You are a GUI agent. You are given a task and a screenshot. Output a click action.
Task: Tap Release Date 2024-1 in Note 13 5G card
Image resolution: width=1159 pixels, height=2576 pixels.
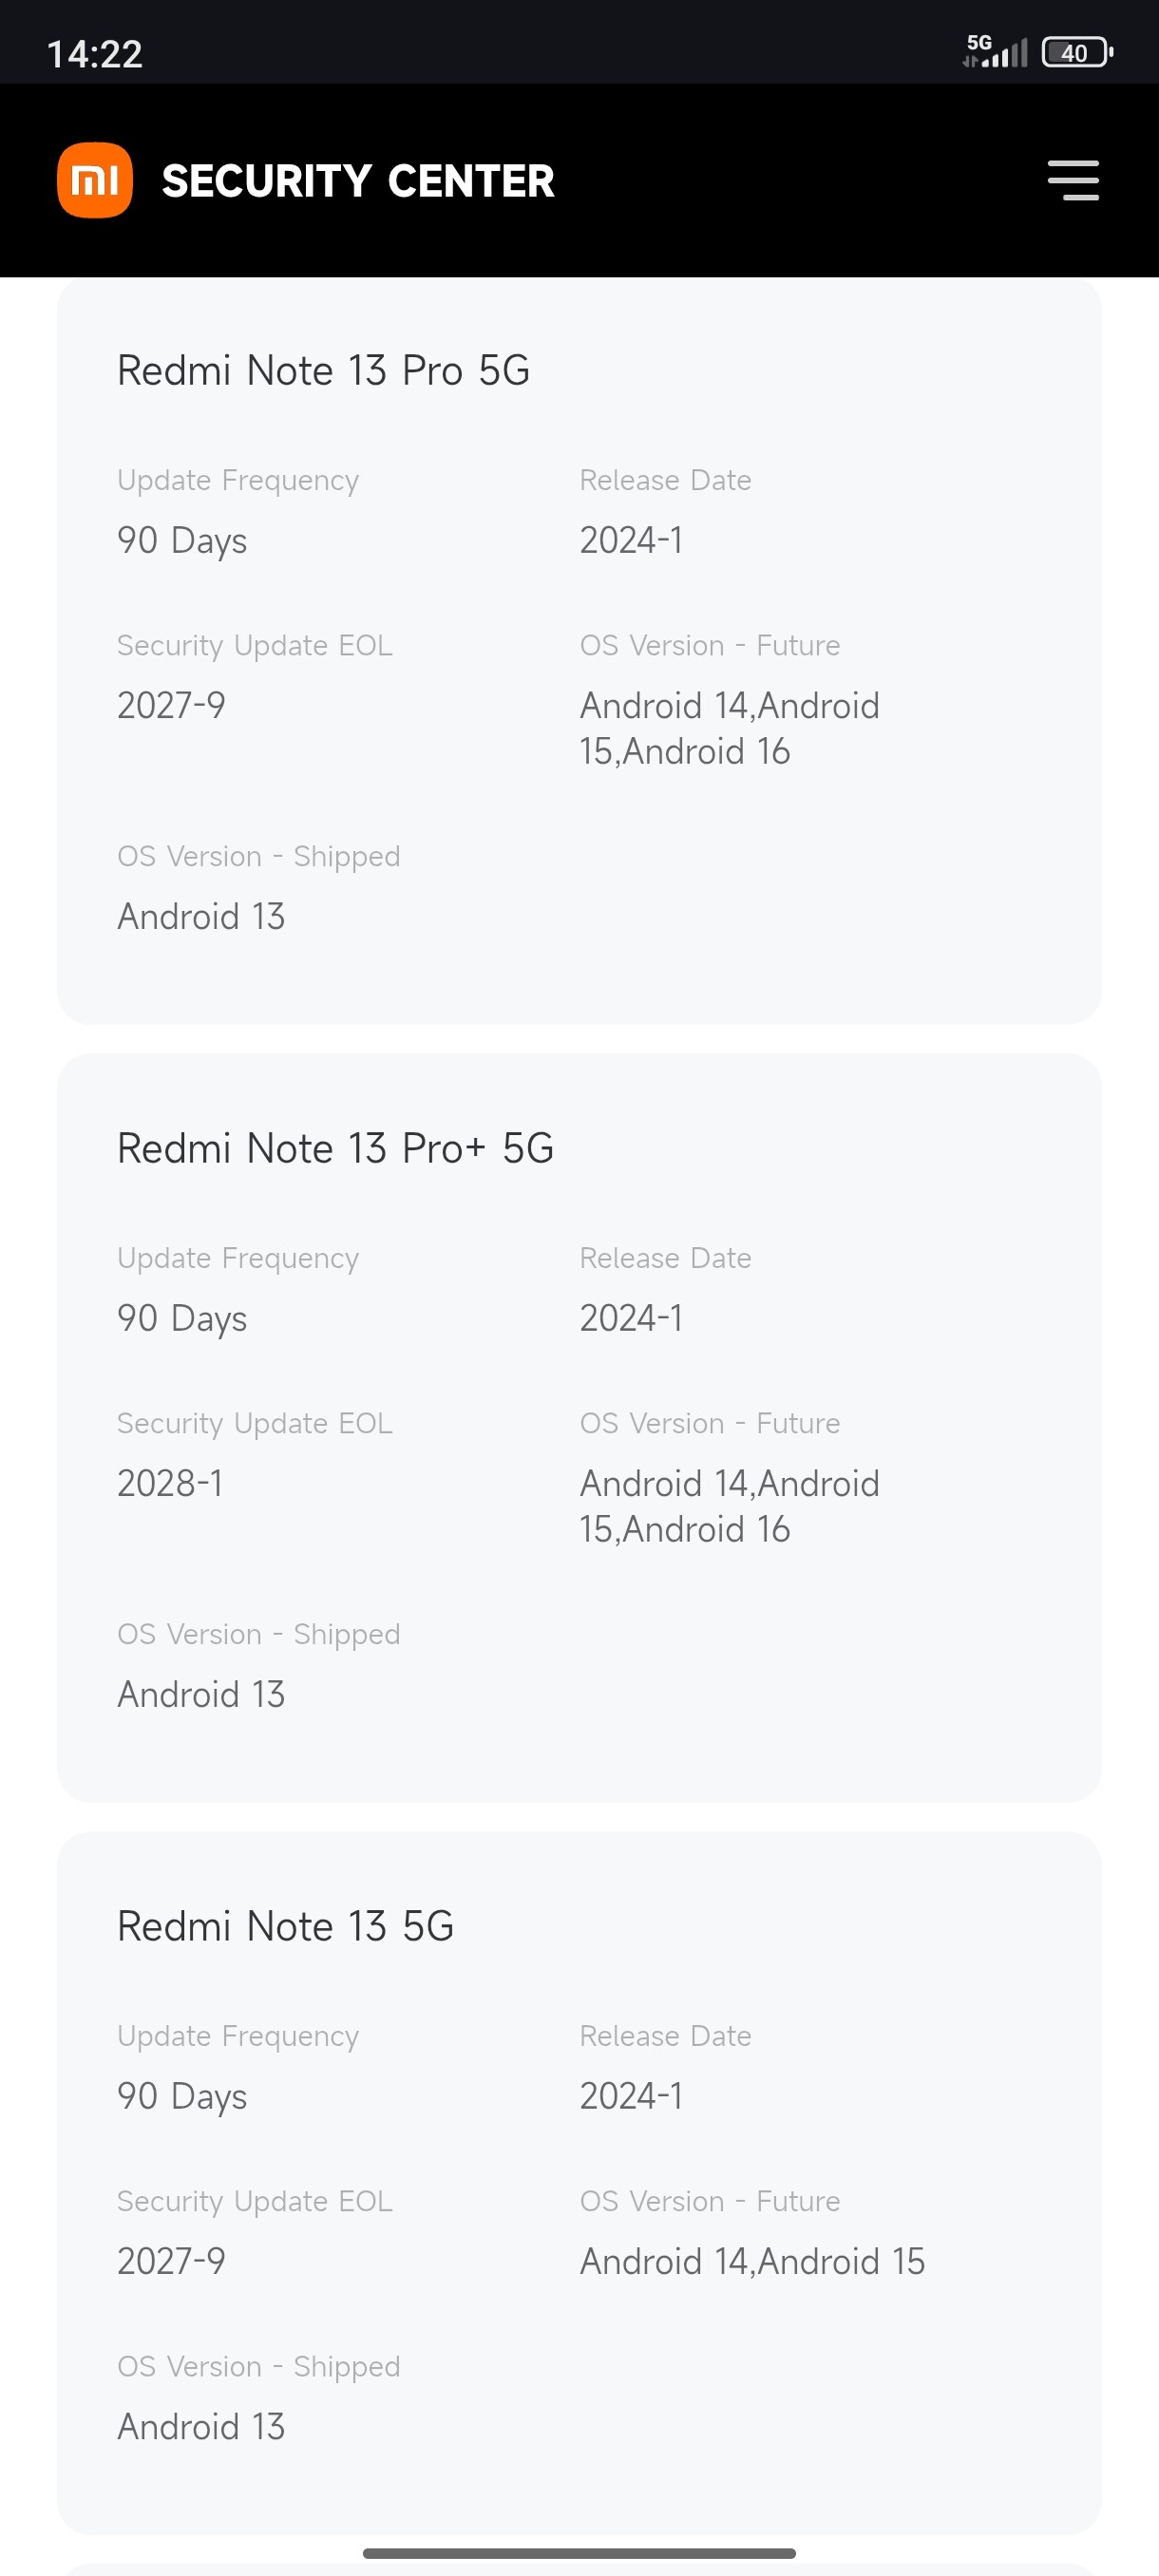(x=631, y=2096)
